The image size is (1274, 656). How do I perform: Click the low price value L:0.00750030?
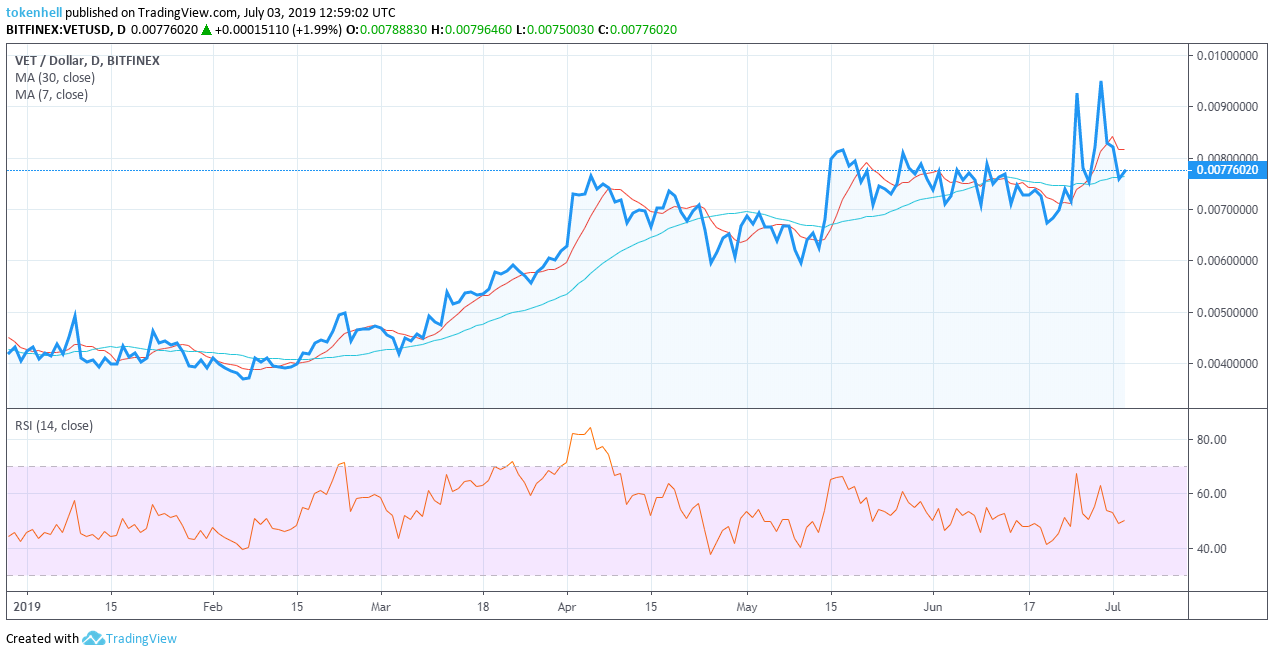(554, 30)
